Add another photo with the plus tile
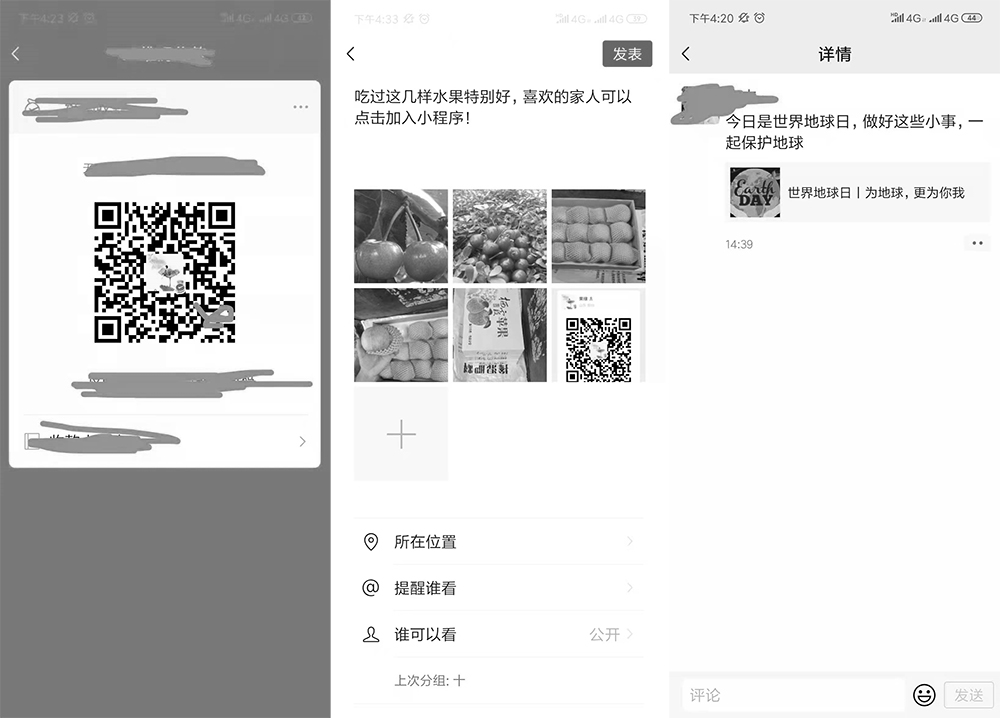1000x718 pixels. (401, 434)
